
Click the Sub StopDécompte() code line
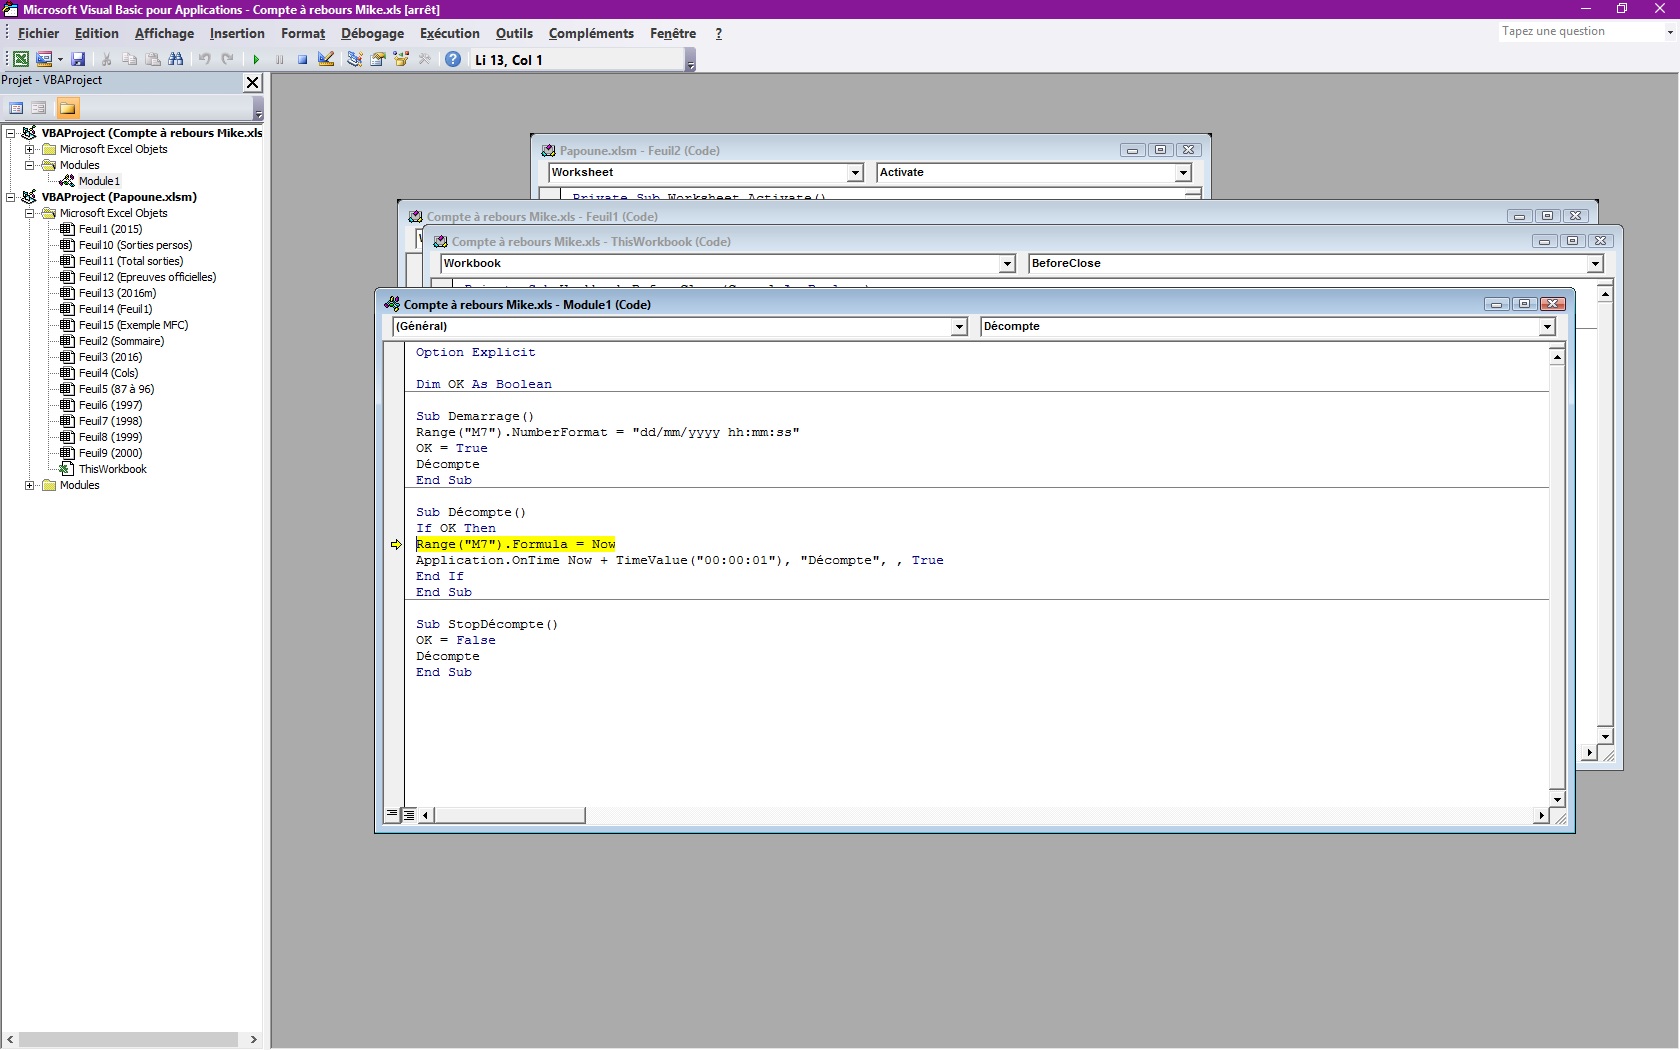point(487,624)
